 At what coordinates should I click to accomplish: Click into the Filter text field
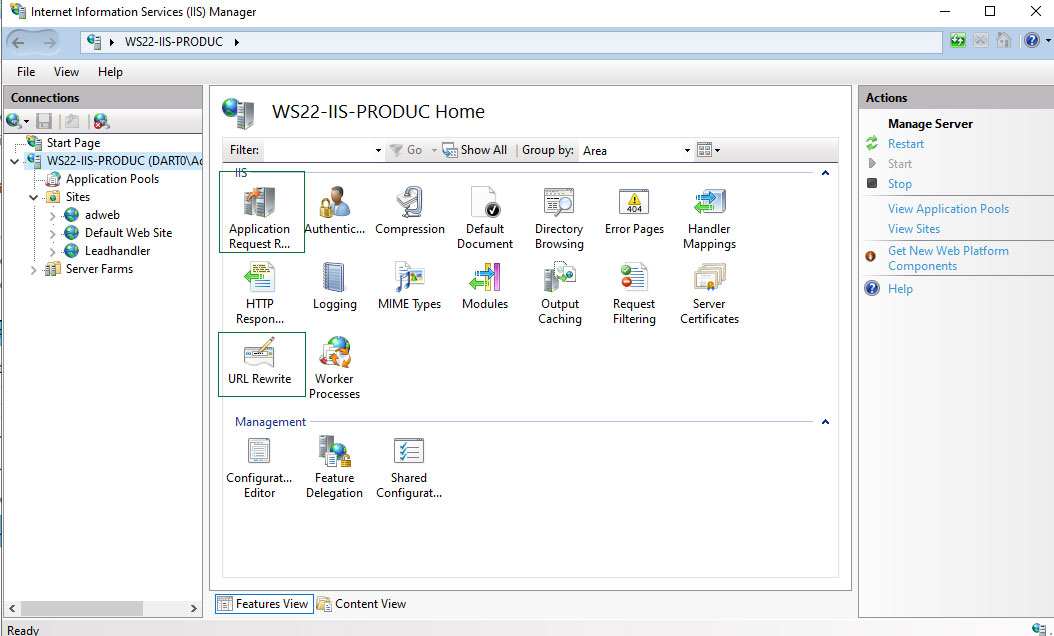tap(319, 151)
